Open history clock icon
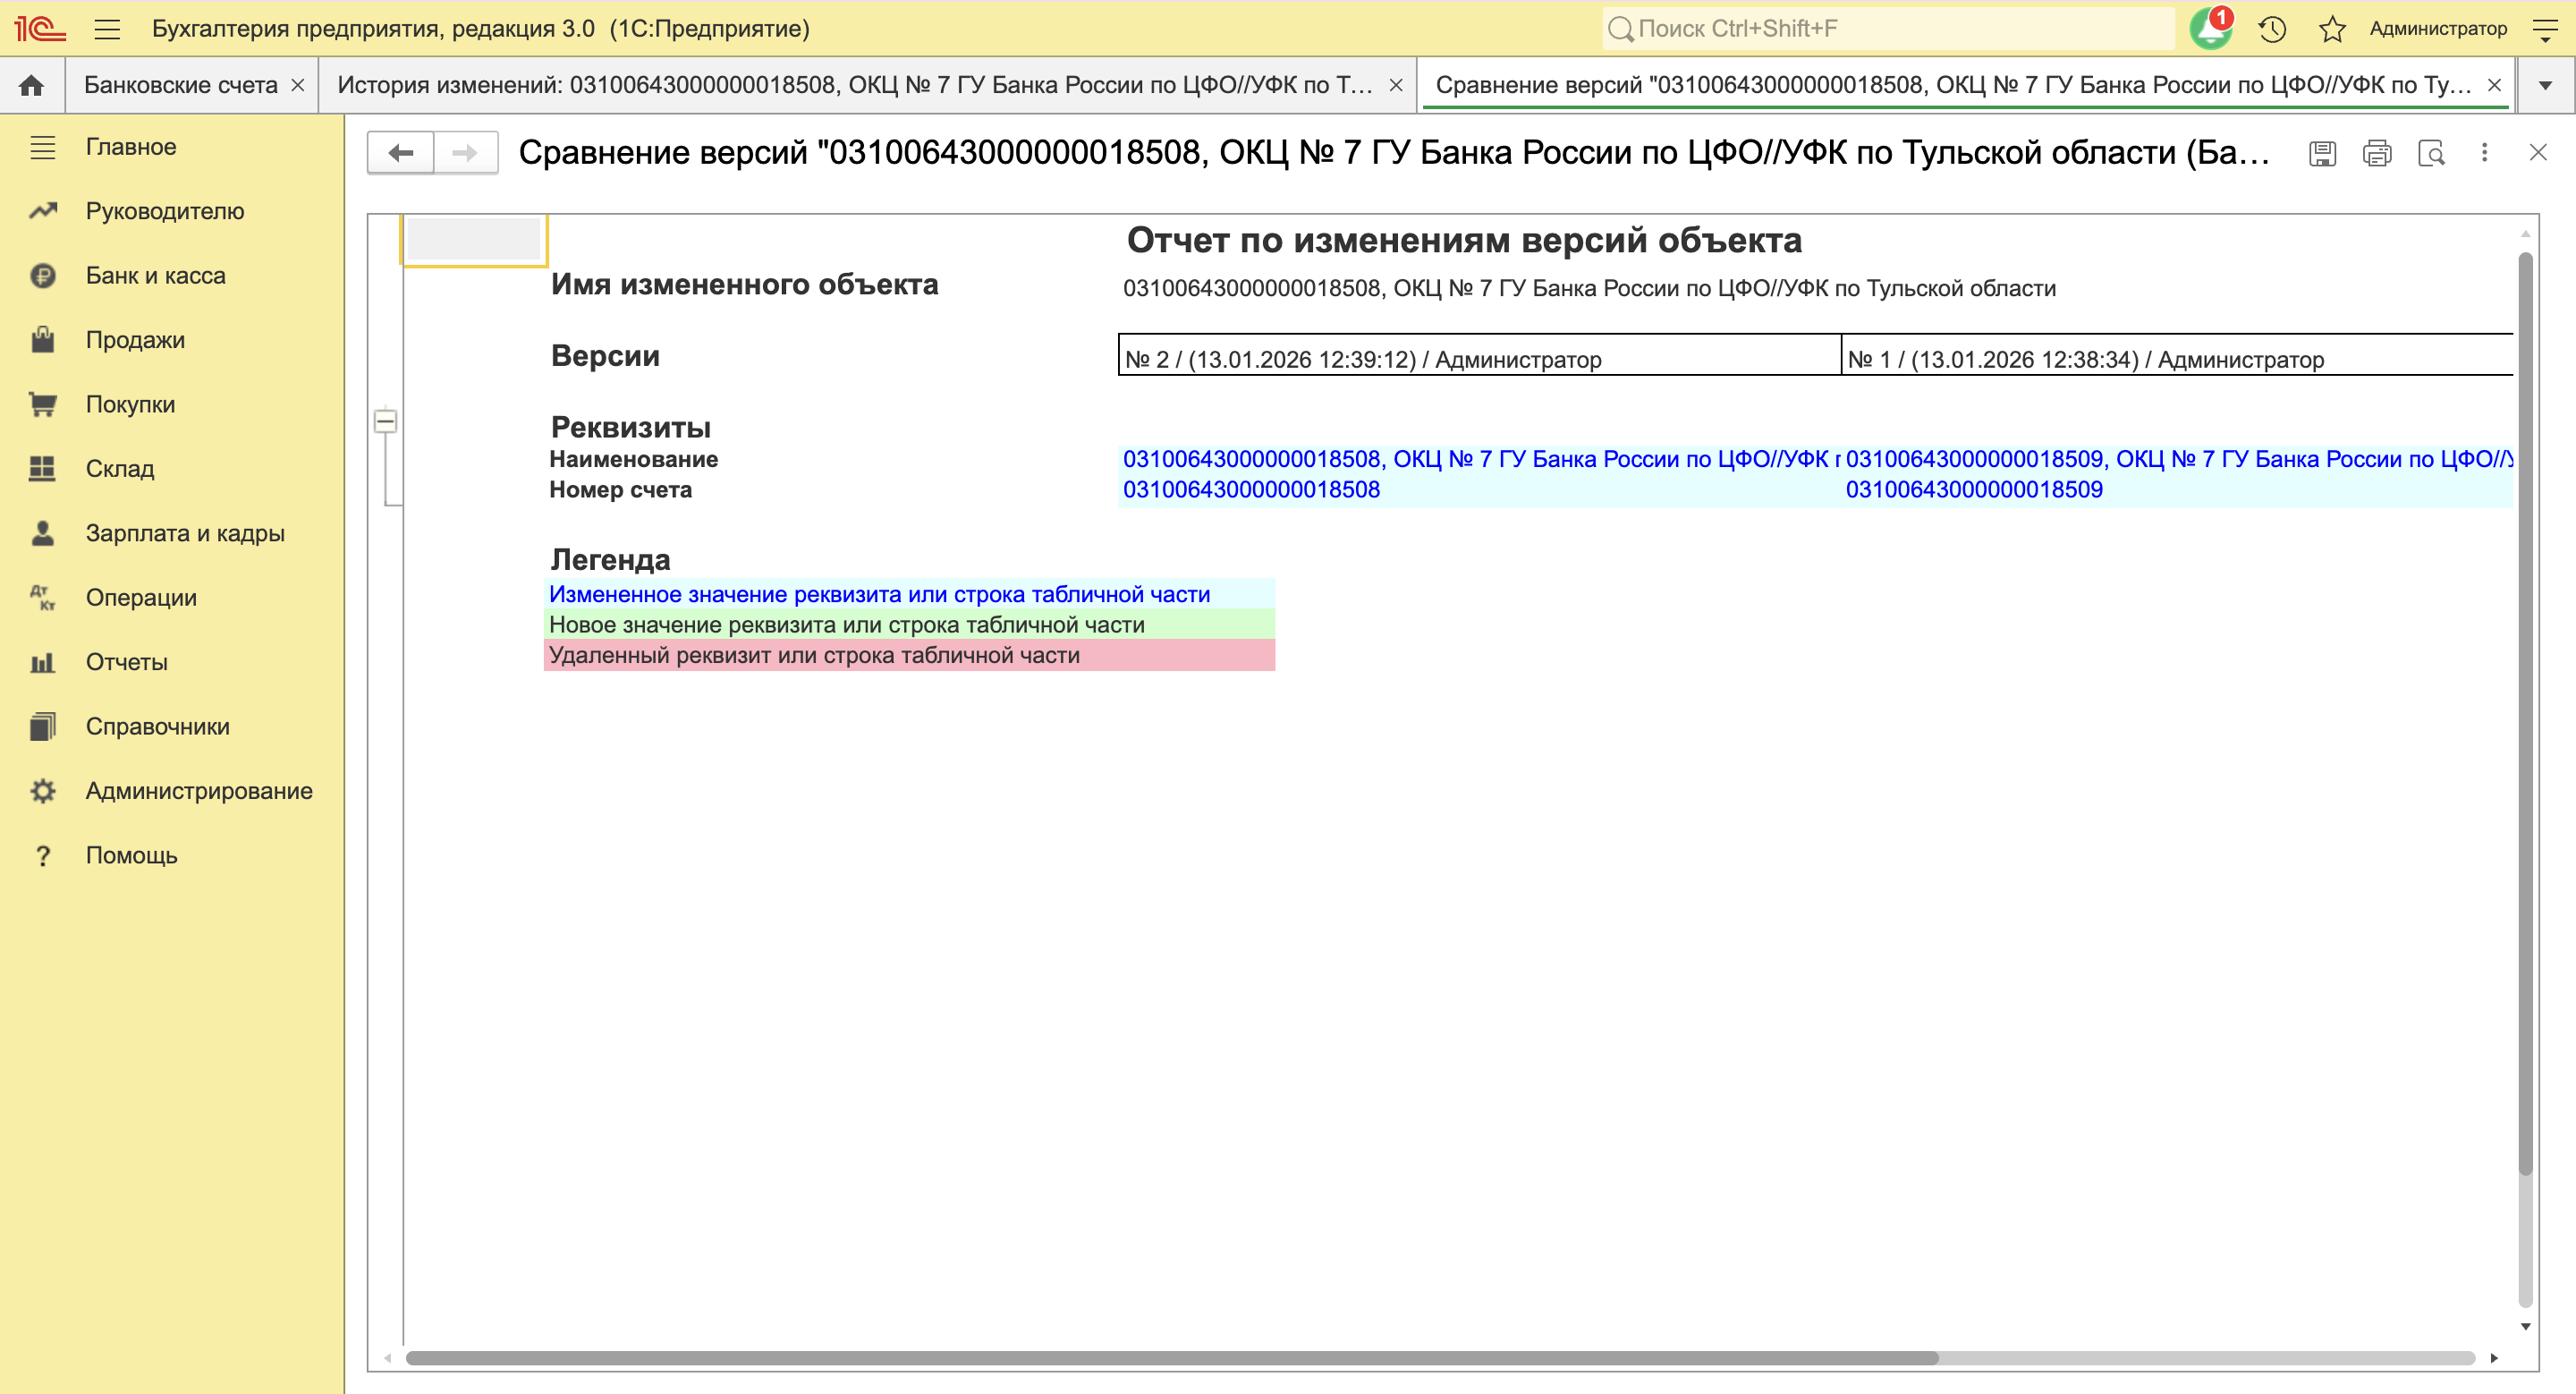Image resolution: width=2576 pixels, height=1394 pixels. (x=2272, y=28)
